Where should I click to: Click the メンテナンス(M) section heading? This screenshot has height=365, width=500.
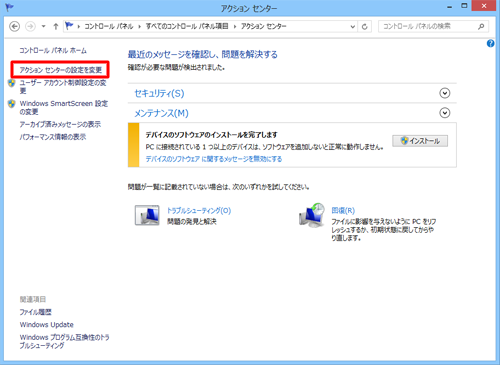[x=161, y=113]
